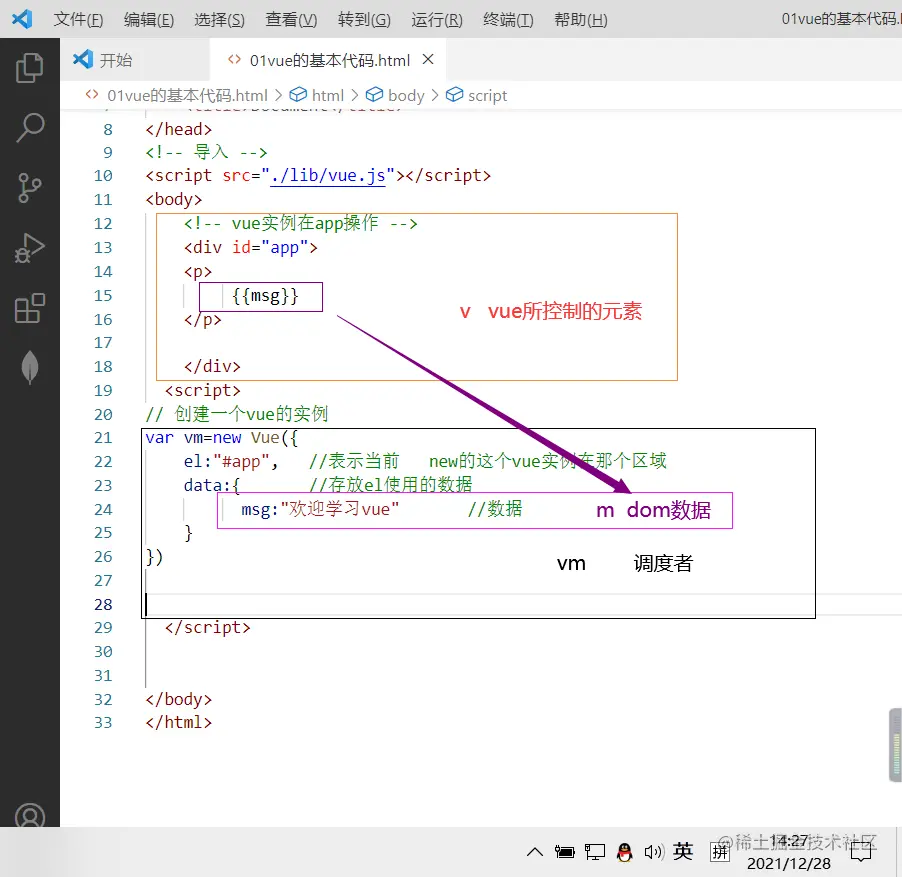
Task: Click the battery icon in system tray
Action: (564, 852)
